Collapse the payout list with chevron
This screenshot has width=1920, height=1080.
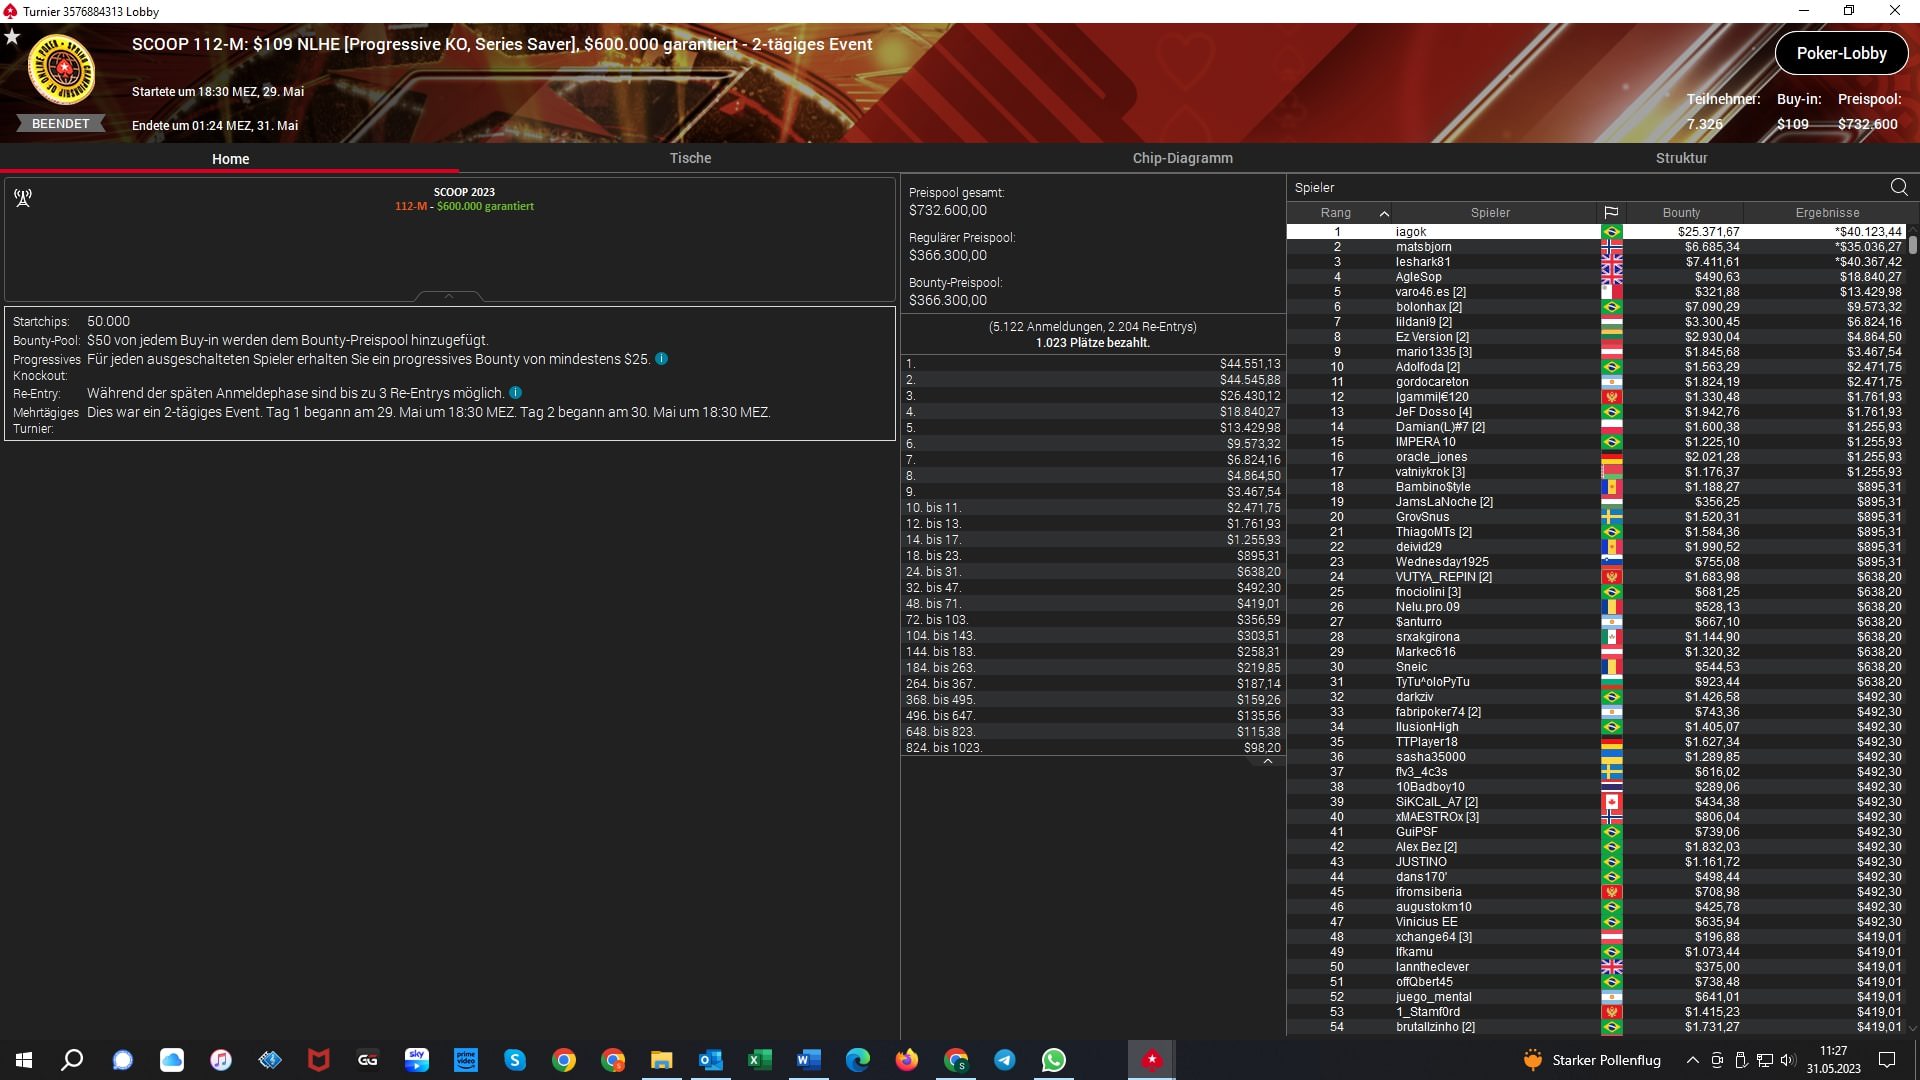1268,761
